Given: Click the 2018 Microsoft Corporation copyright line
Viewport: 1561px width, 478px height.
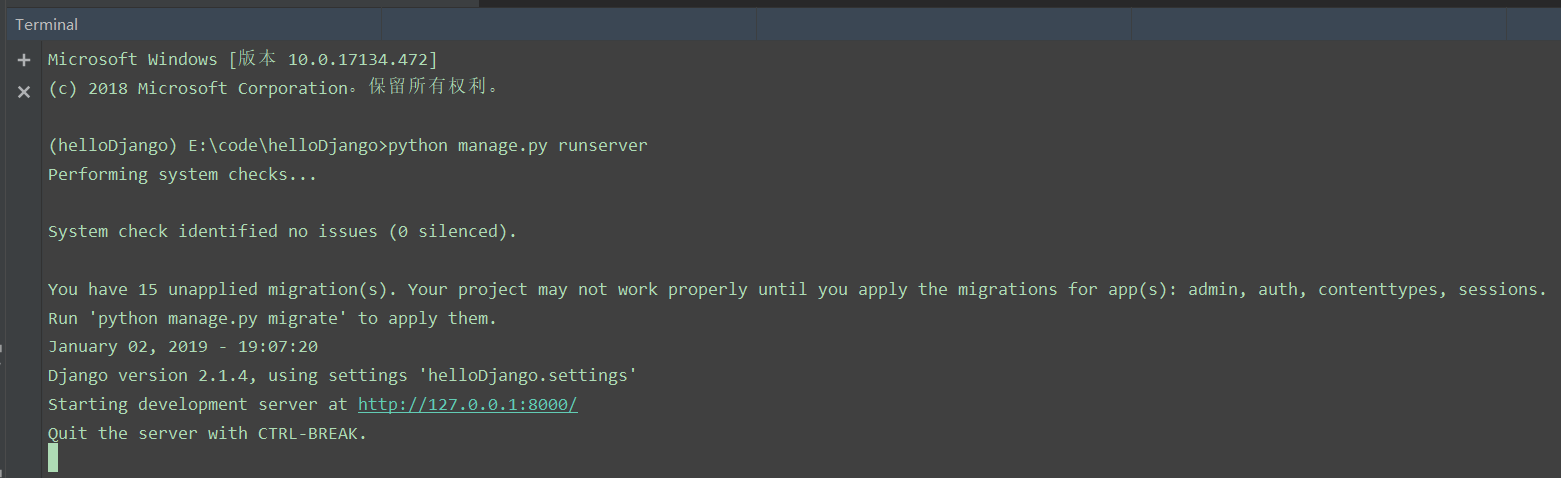Looking at the screenshot, I should pos(272,88).
